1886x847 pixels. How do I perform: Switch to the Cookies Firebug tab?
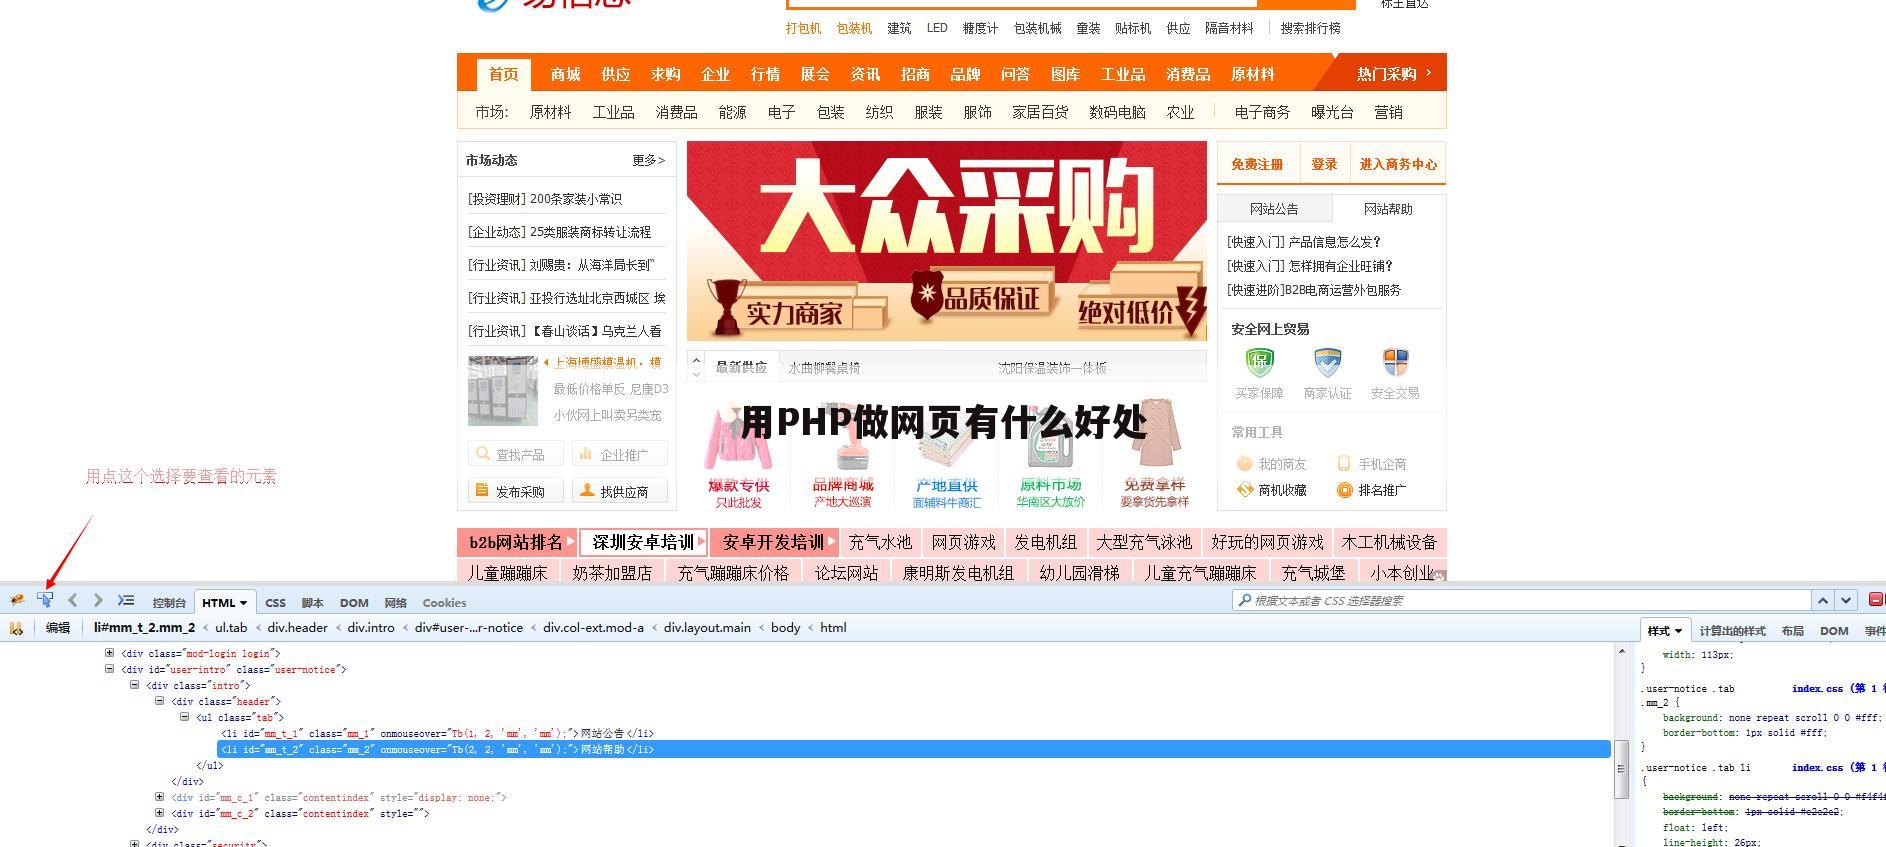pos(444,603)
